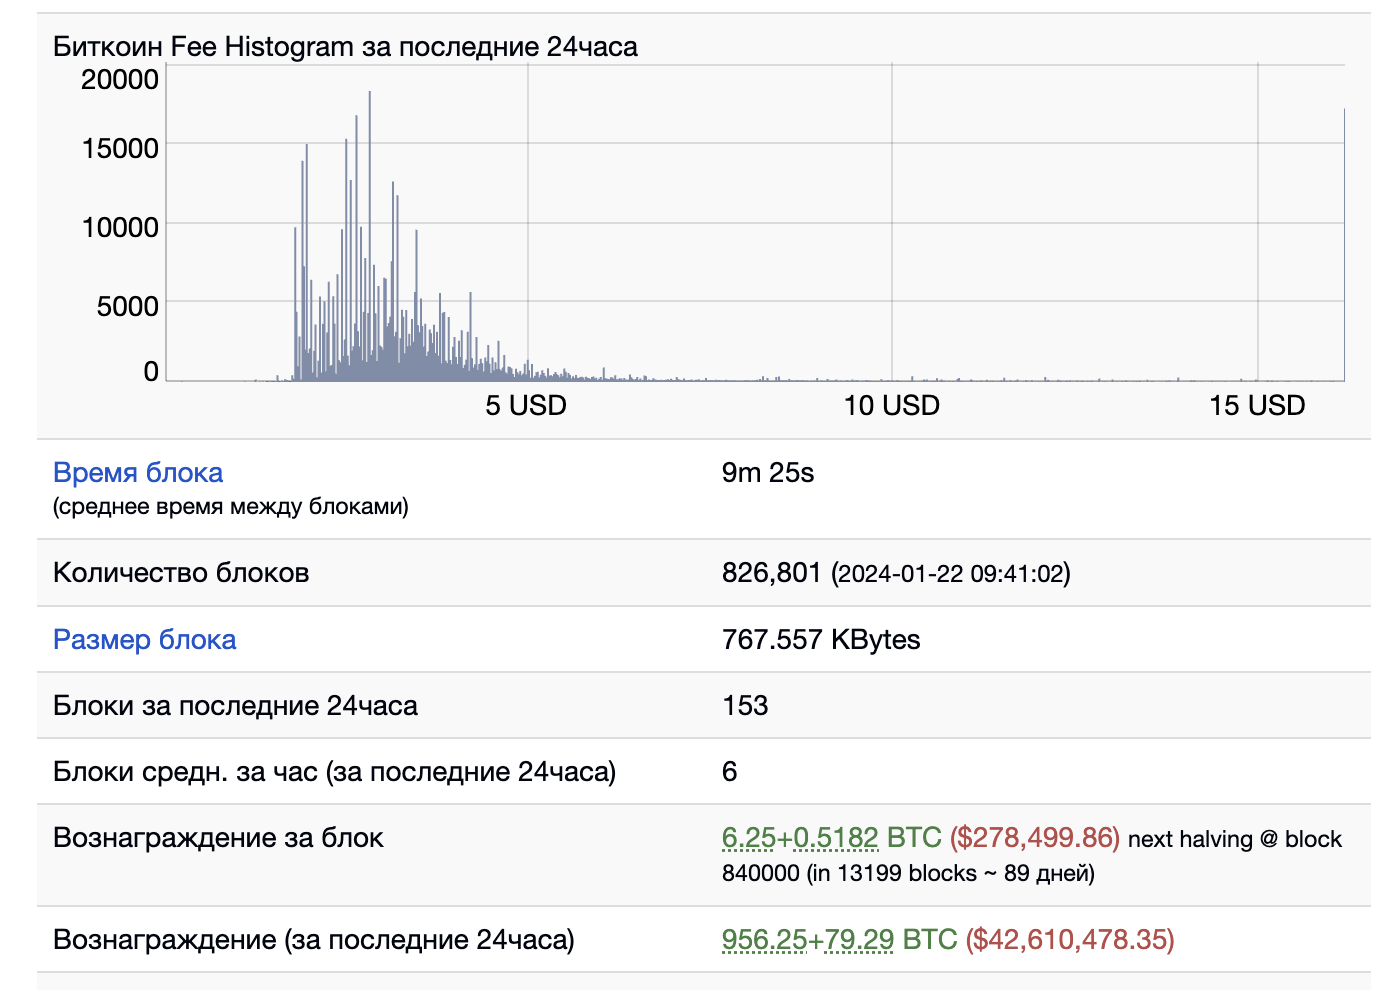This screenshot has width=1400, height=990.
Task: Click the 79.29 daily fees value
Action: pyautogui.click(x=859, y=940)
